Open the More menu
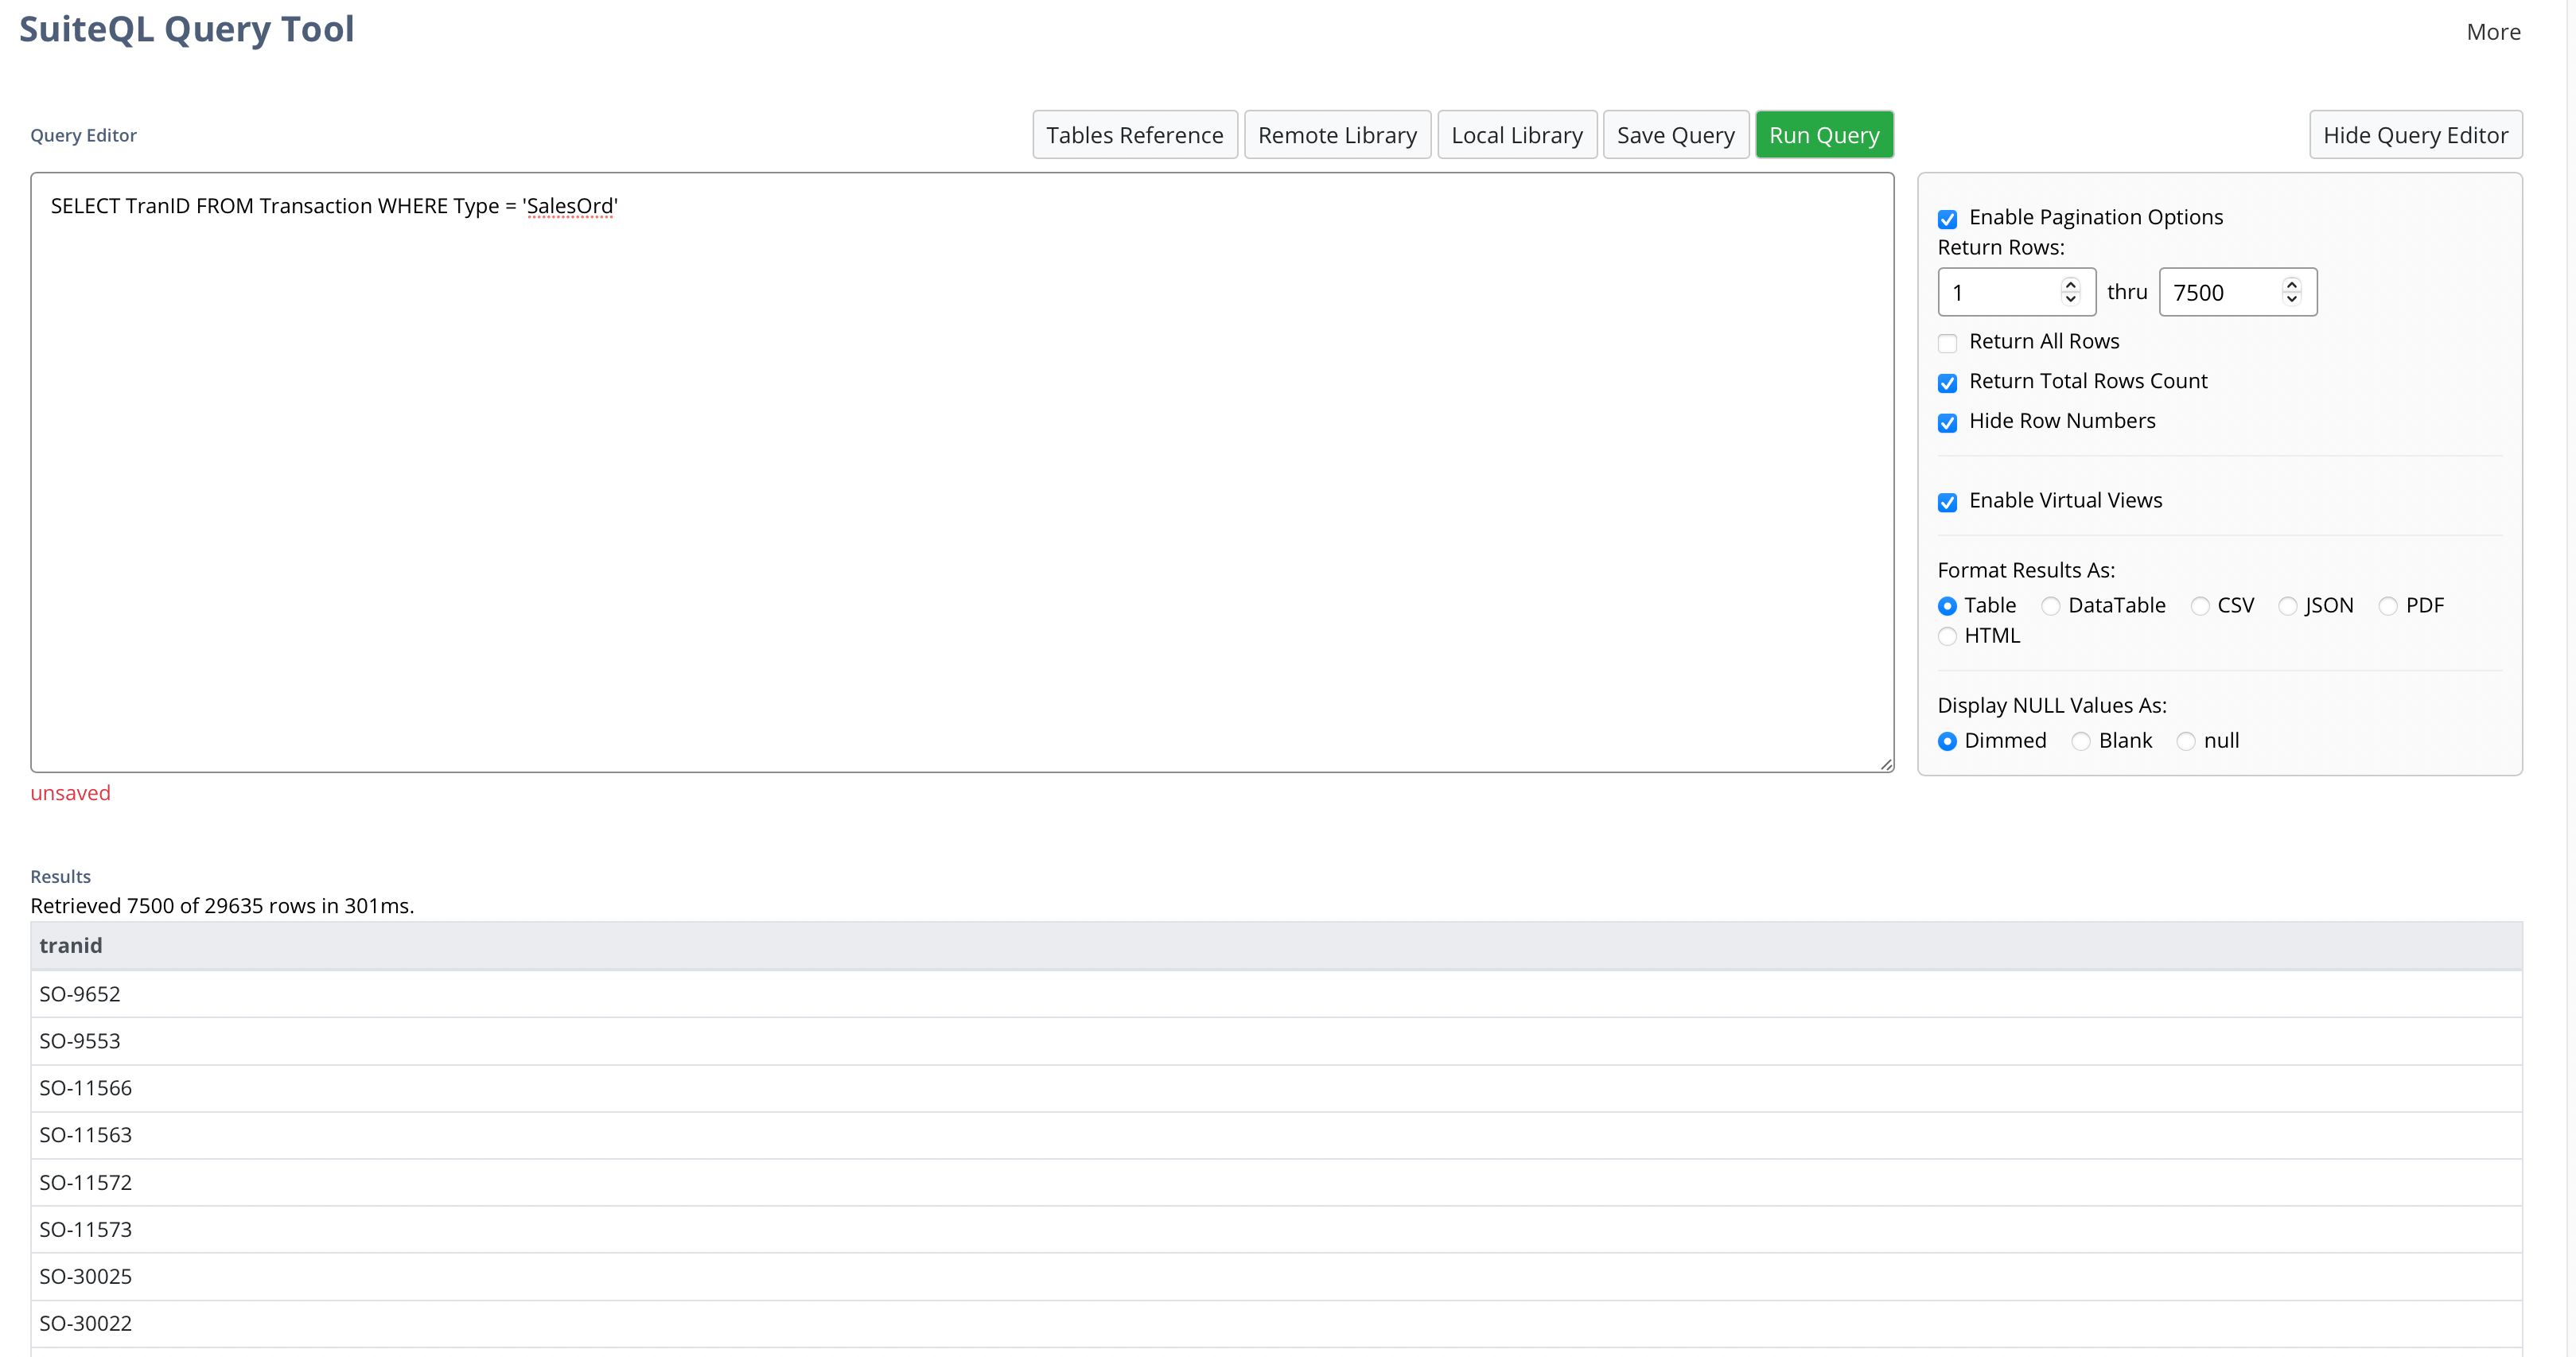2576x1357 pixels. coord(2493,31)
